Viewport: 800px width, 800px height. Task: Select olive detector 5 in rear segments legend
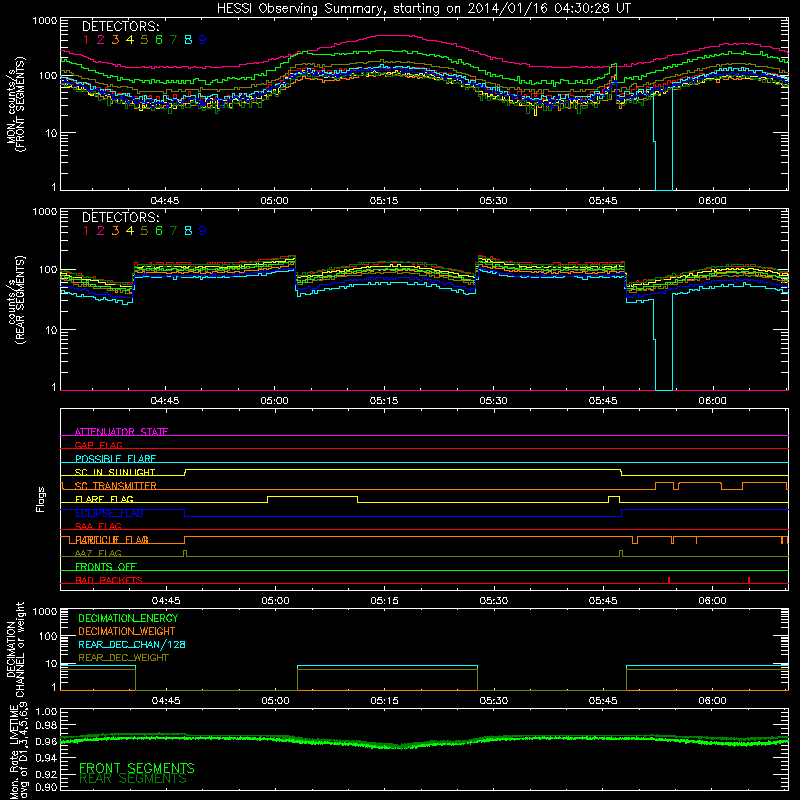[x=144, y=231]
